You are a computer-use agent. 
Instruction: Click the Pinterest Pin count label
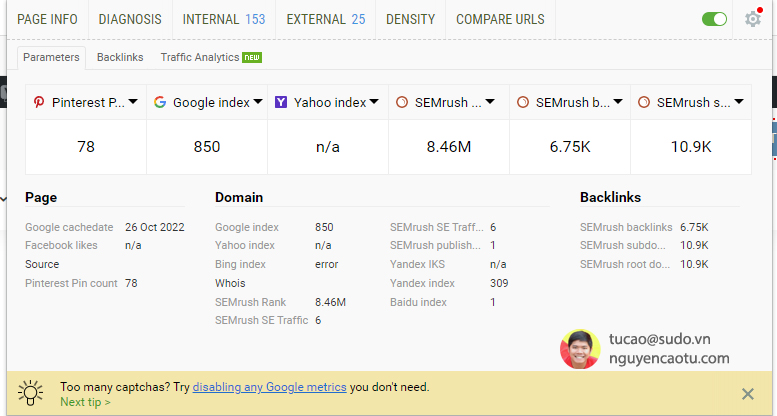tap(71, 283)
